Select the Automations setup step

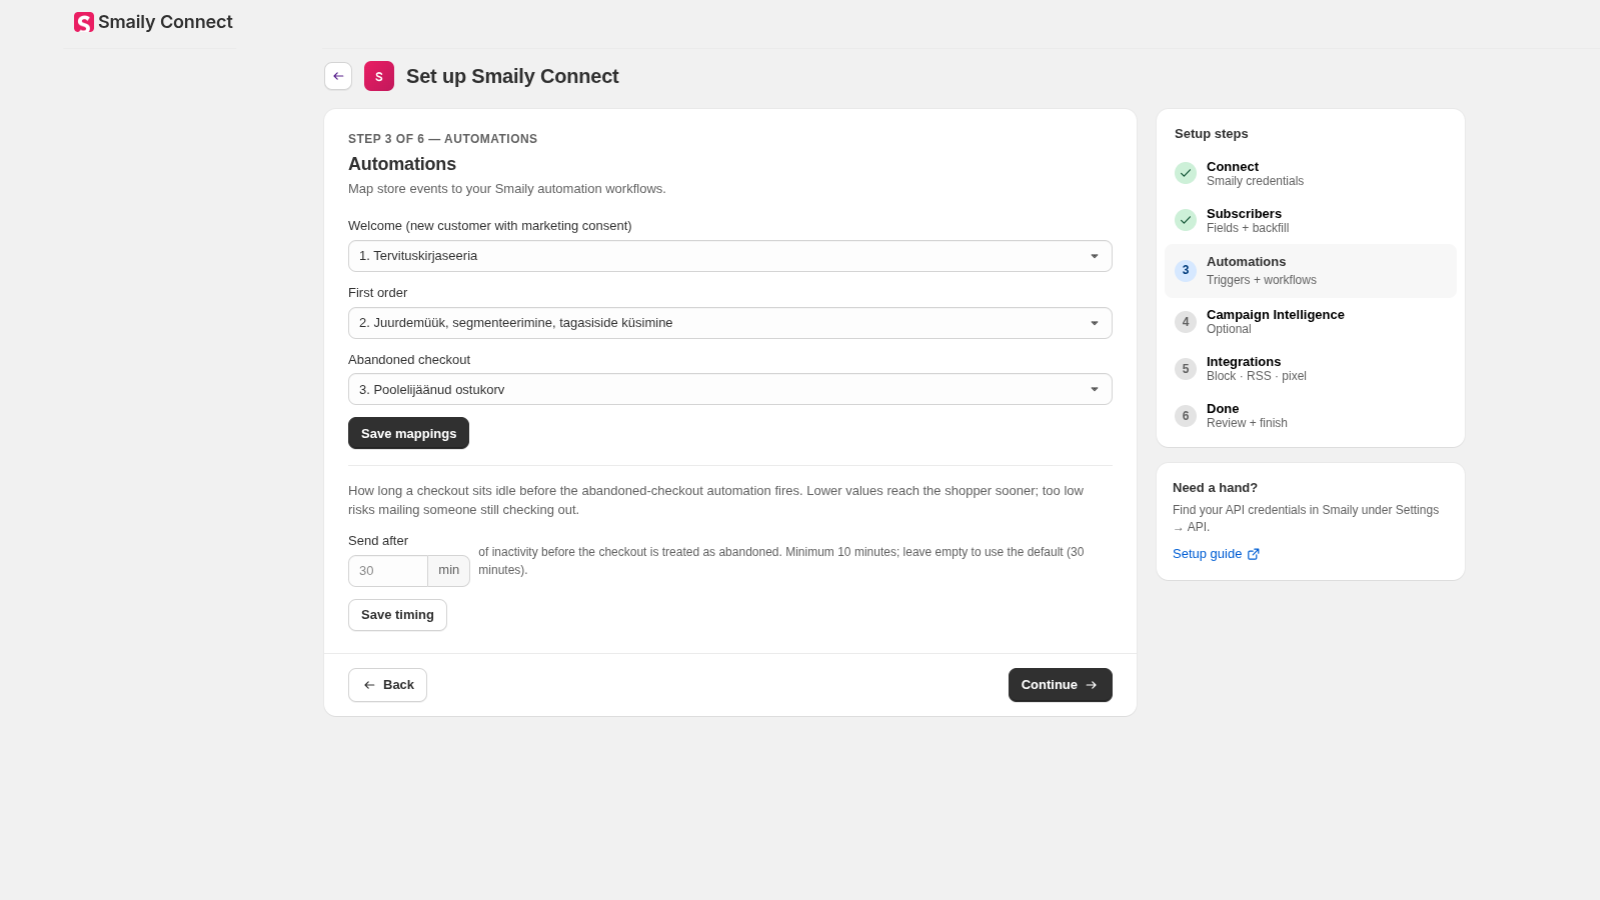click(x=1310, y=271)
